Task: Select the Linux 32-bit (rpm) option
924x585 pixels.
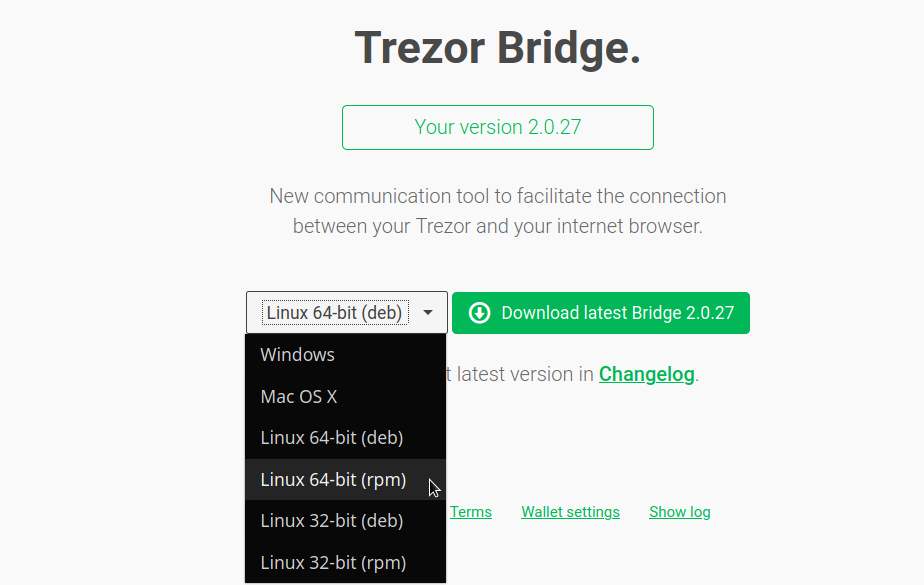Action: pyautogui.click(x=345, y=563)
